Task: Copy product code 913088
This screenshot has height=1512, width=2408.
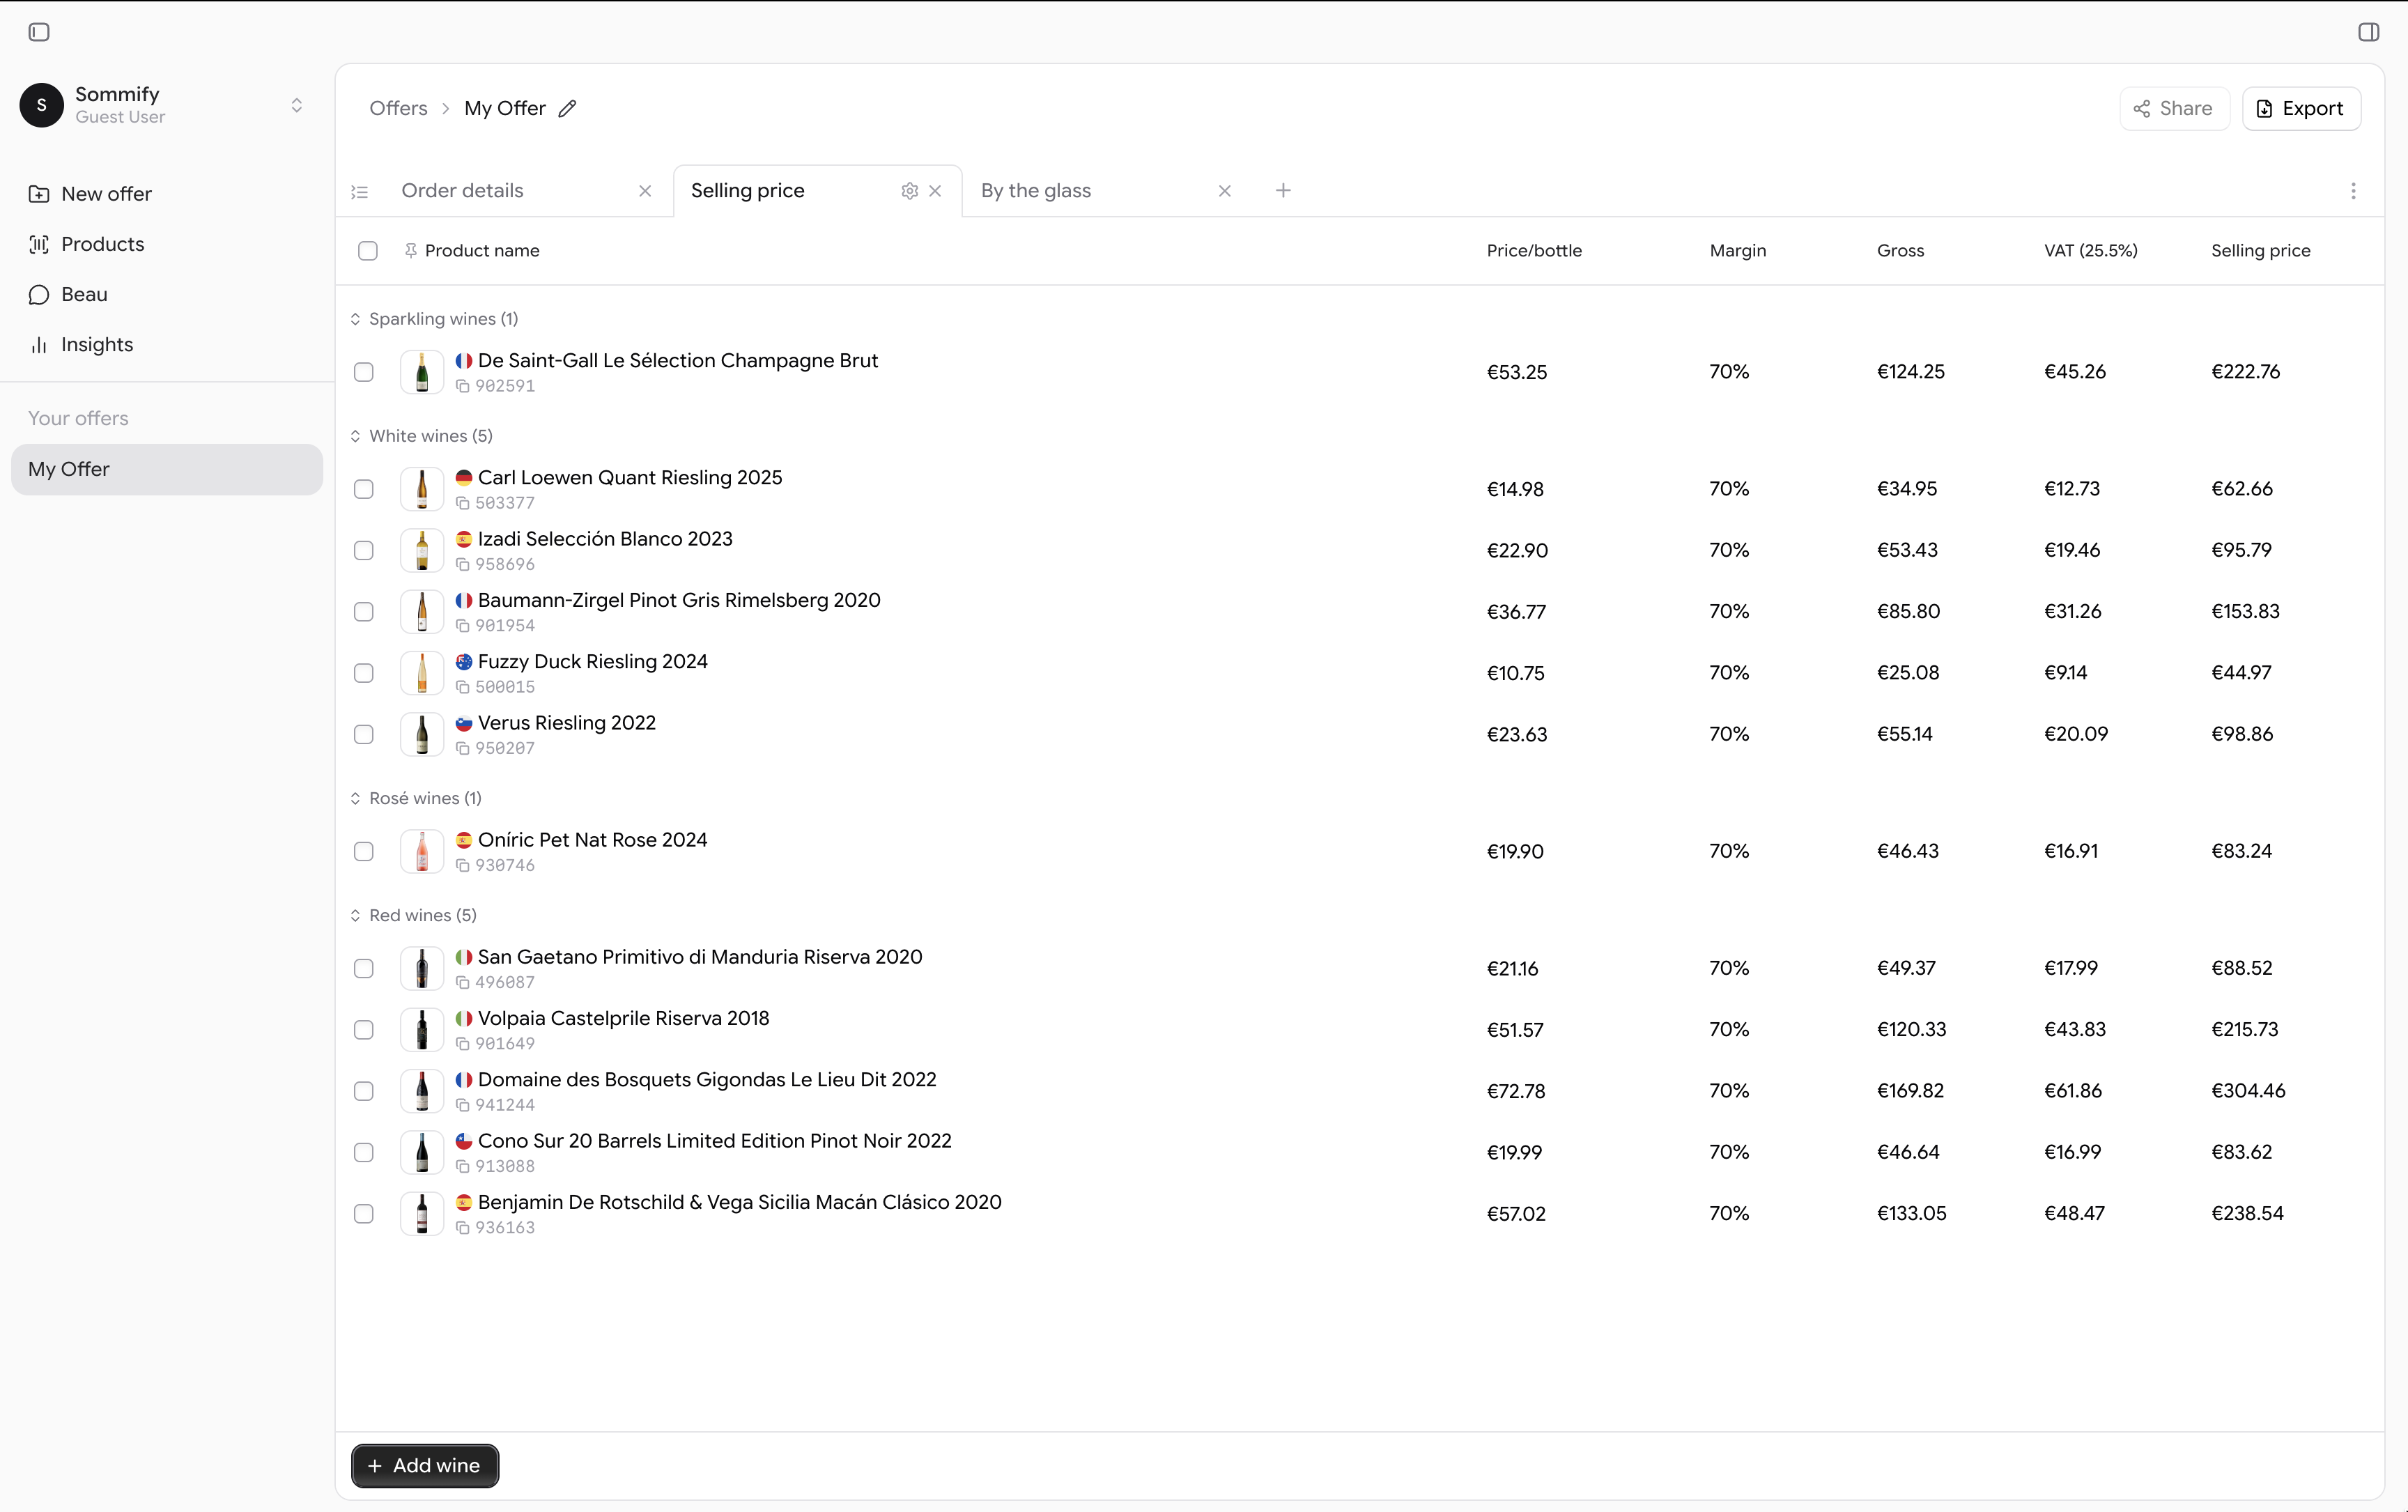Action: tap(462, 1167)
